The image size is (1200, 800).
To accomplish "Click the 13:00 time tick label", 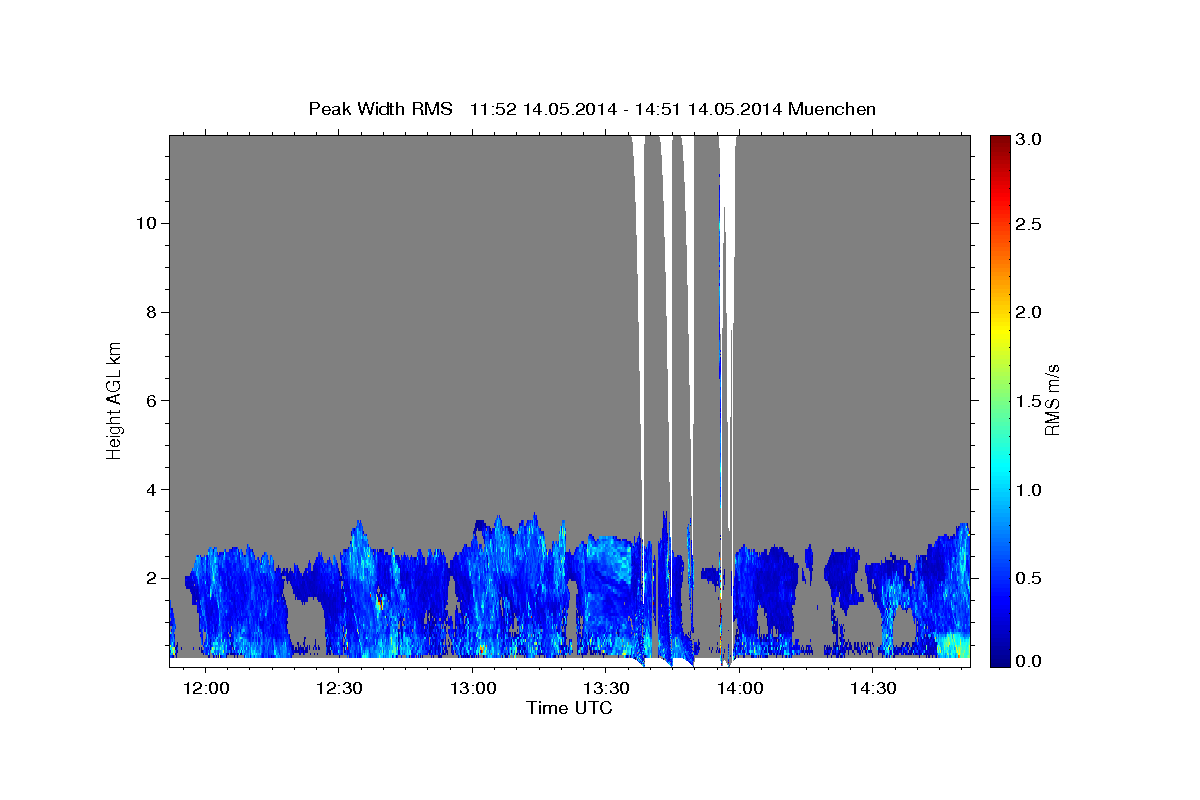I will pos(472,688).
